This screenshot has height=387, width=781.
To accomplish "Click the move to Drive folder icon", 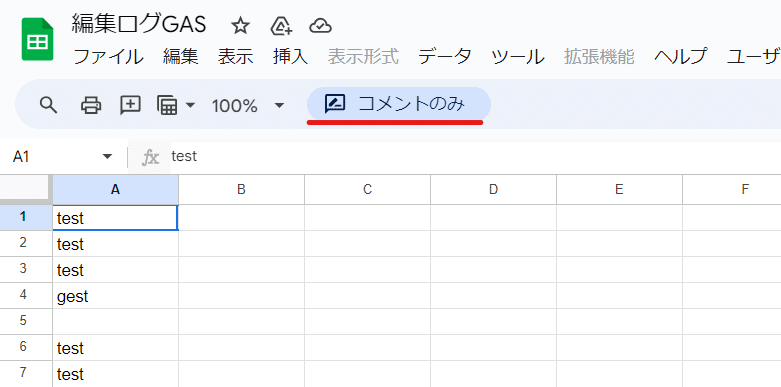I will [281, 25].
